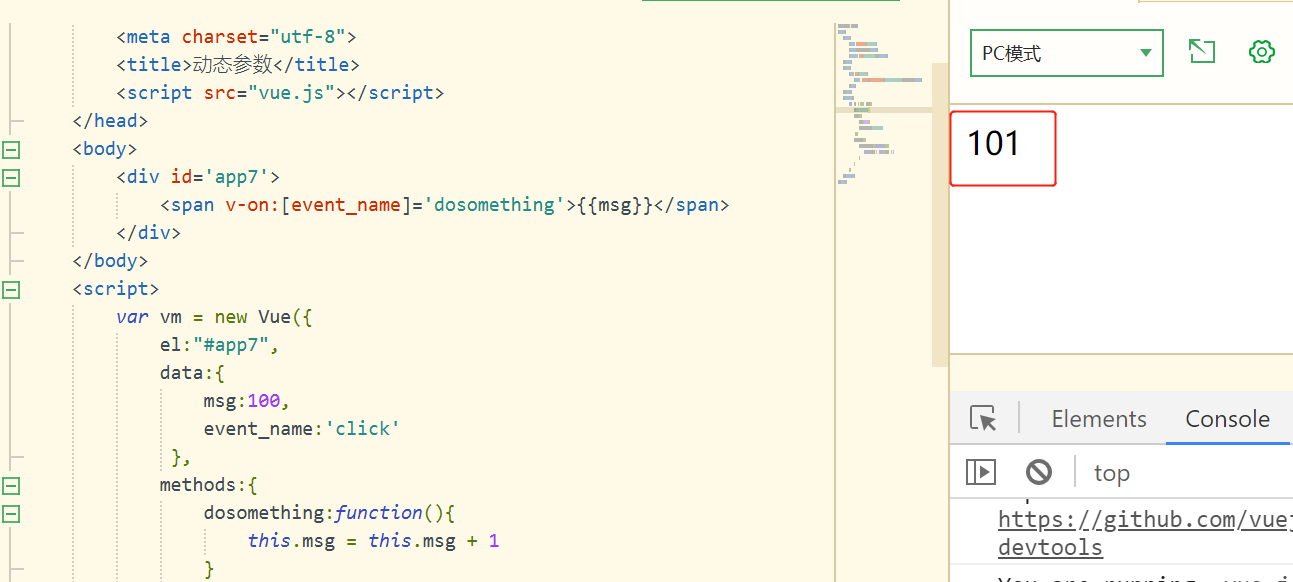The height and width of the screenshot is (582, 1293).
Task: Open the github.com vue devtools link
Action: click(1145, 533)
